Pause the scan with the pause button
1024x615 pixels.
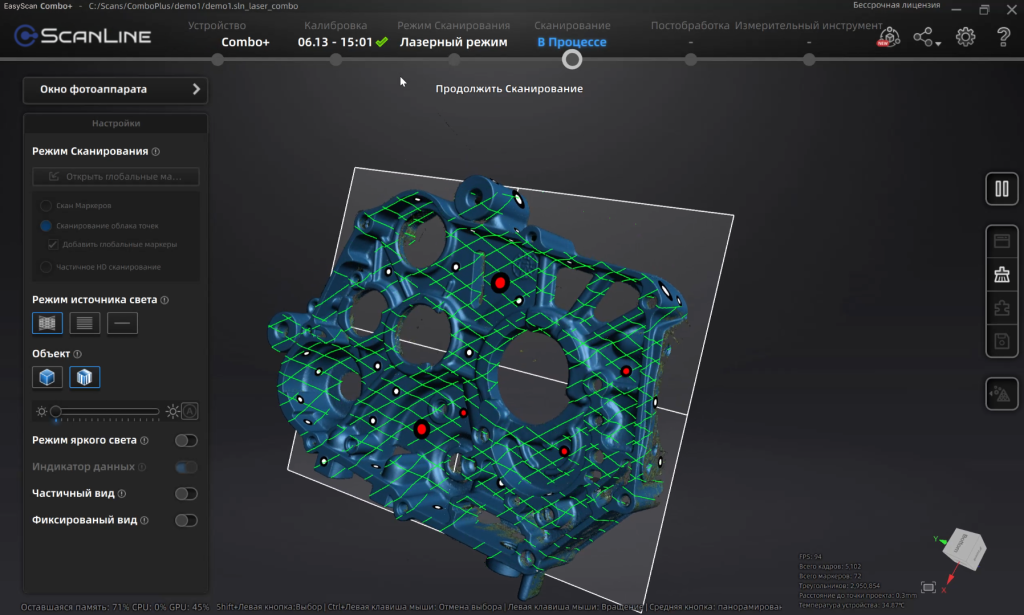point(1001,189)
